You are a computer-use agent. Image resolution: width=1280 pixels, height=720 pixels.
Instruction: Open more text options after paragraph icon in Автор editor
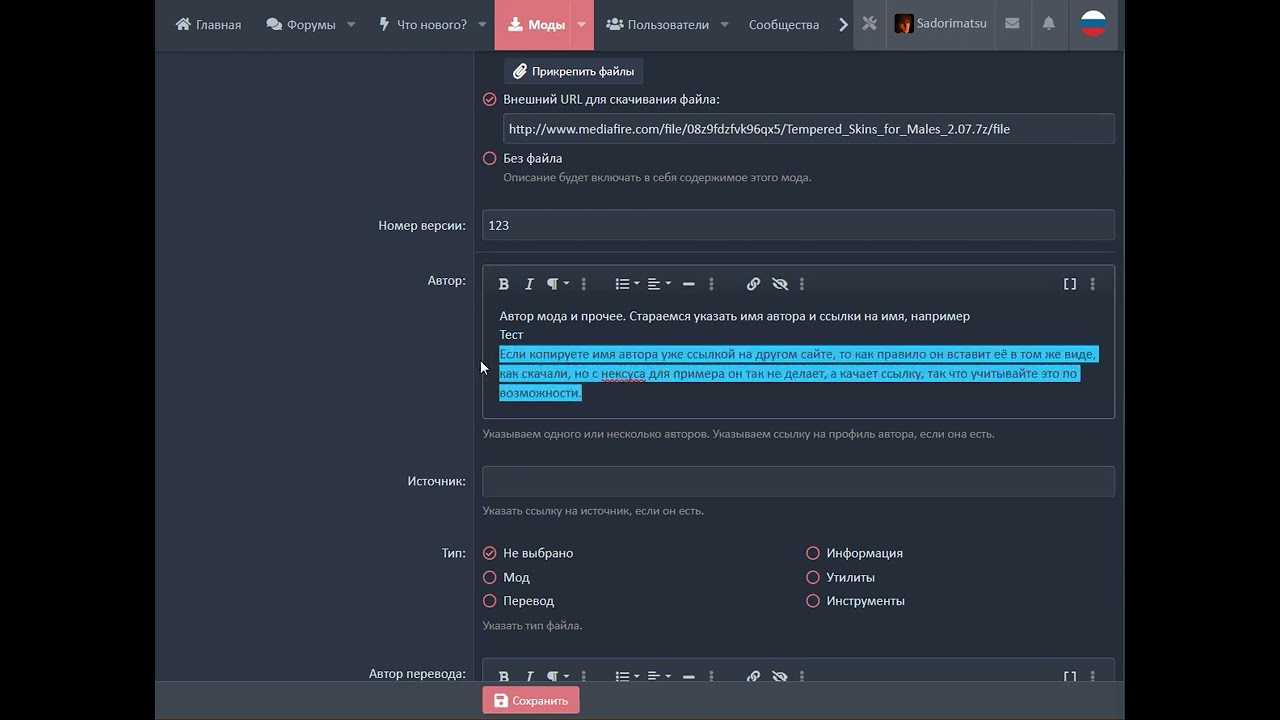point(584,284)
